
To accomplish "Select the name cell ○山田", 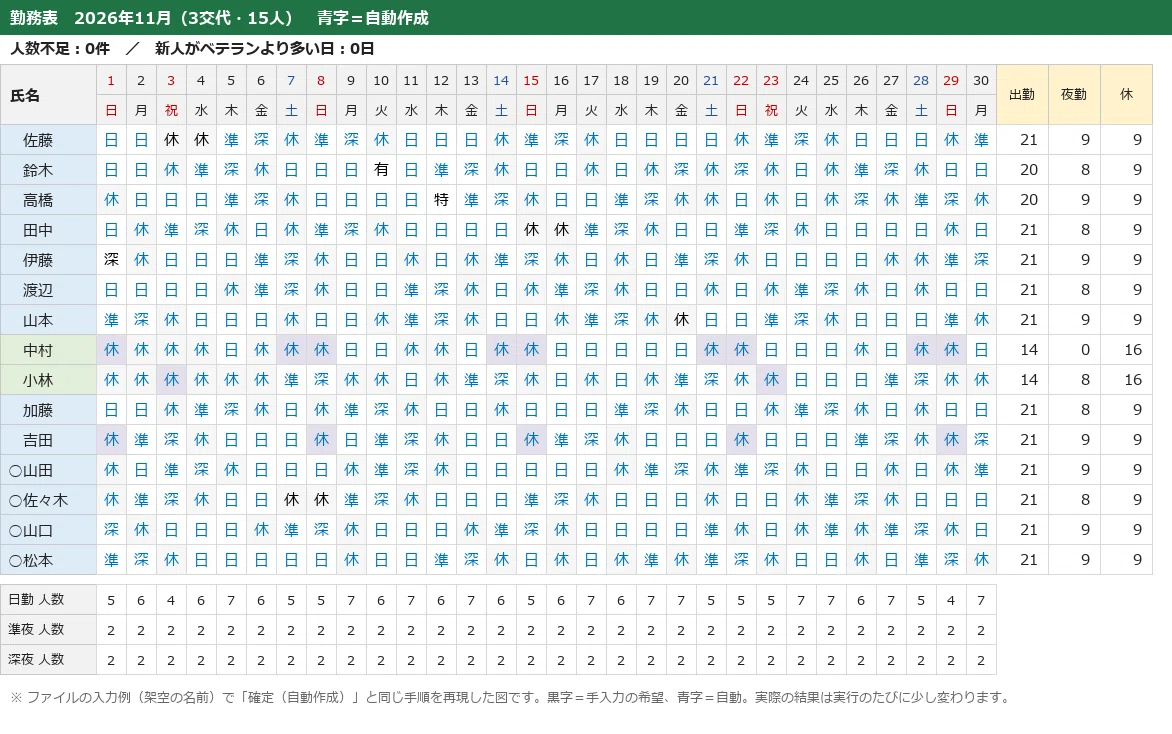I will 49,469.
